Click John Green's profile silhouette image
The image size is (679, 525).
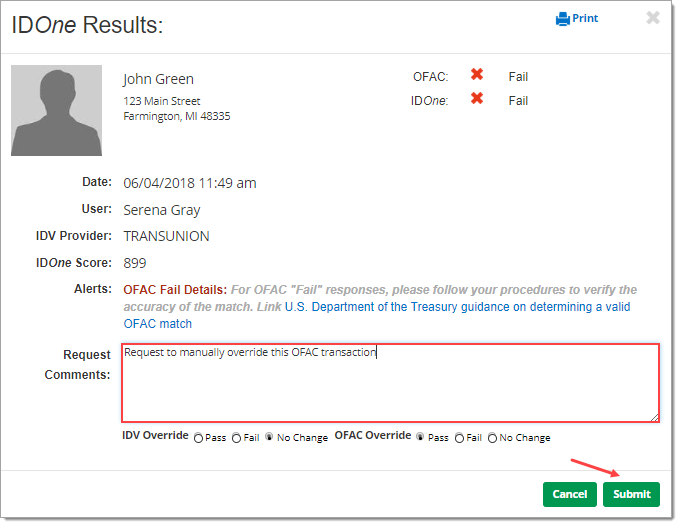(56, 110)
